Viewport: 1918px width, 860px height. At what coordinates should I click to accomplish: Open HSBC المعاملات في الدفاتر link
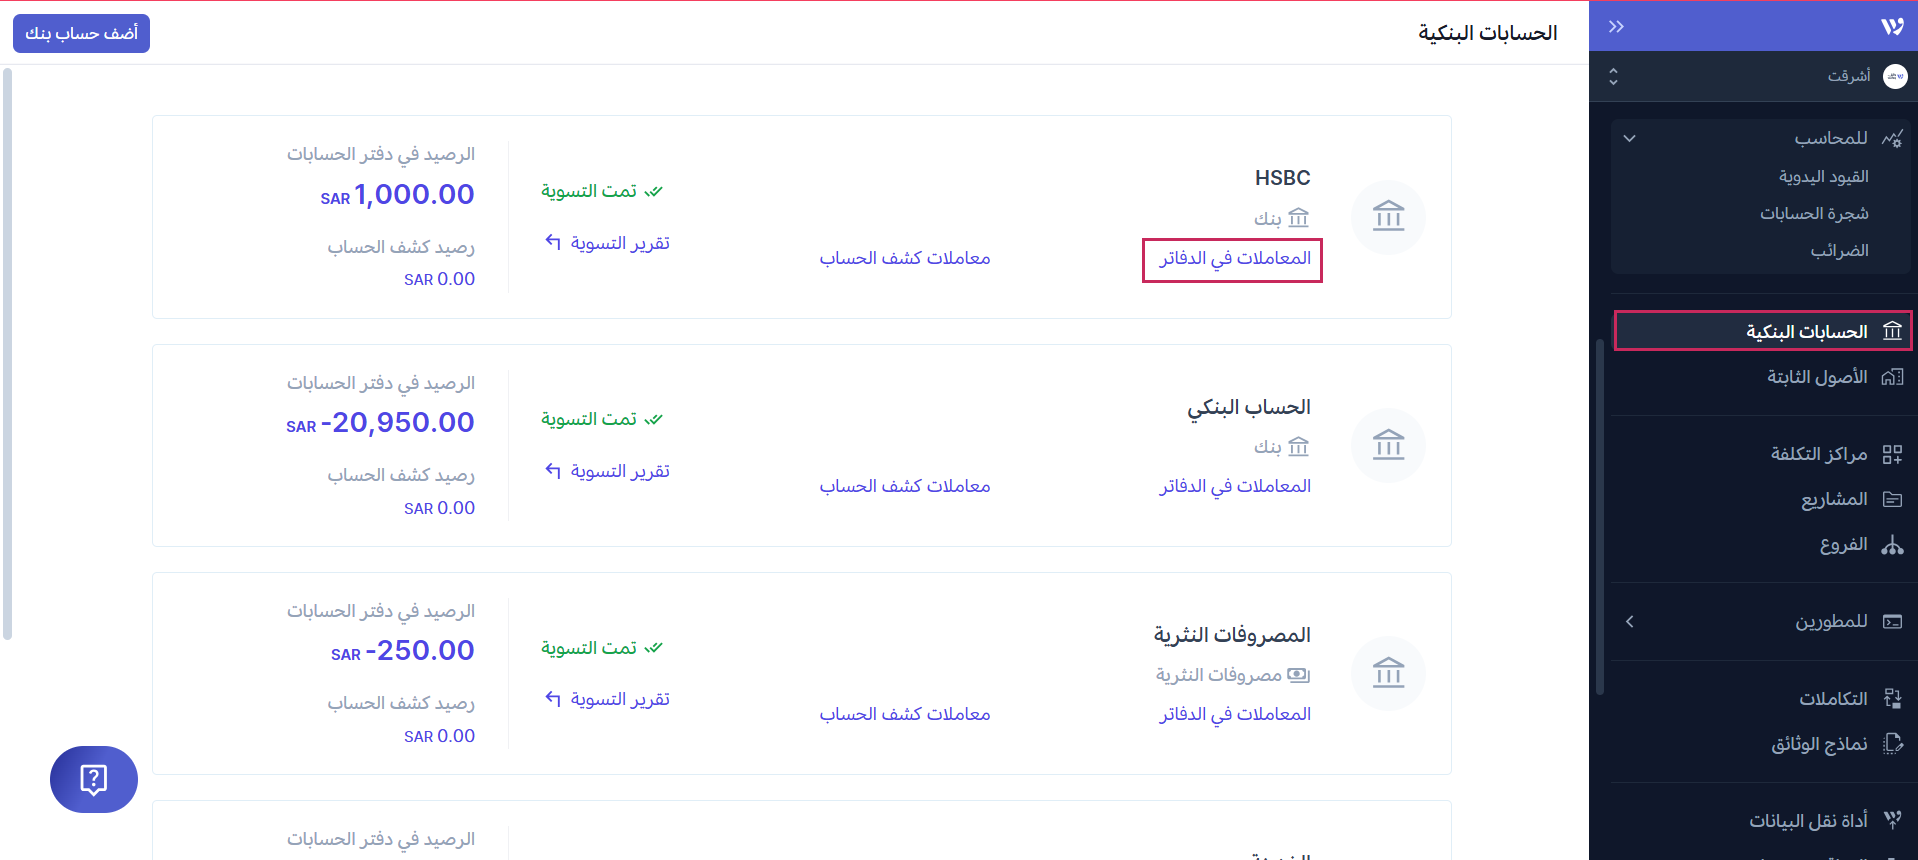(1234, 259)
